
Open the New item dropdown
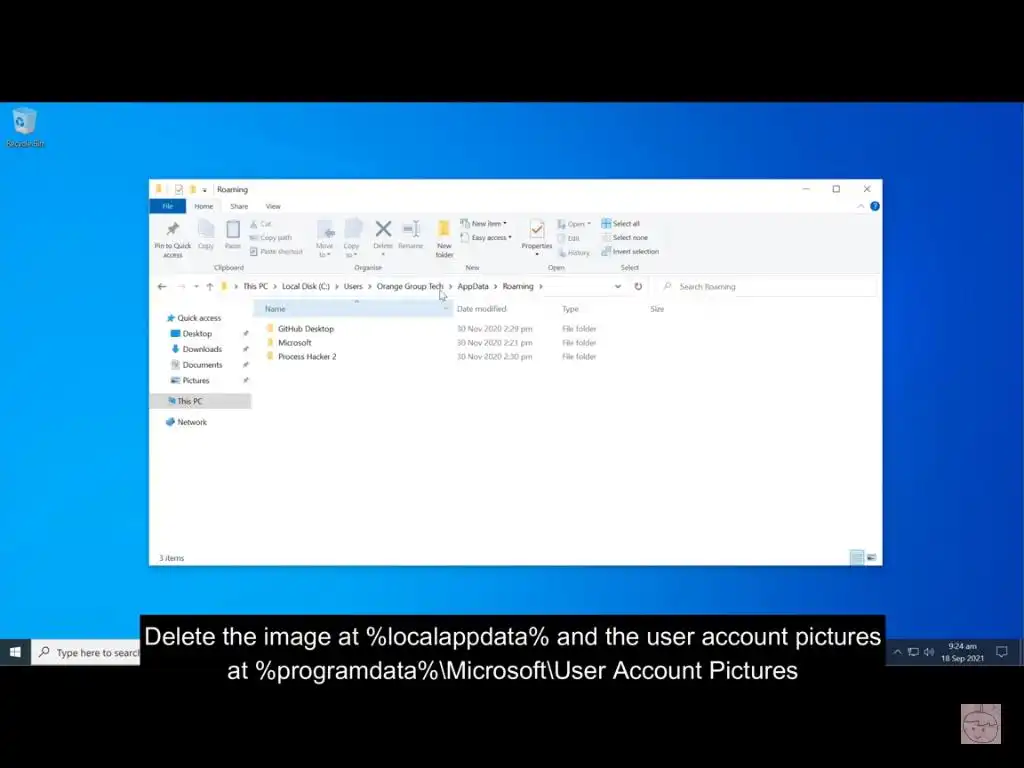(483, 223)
